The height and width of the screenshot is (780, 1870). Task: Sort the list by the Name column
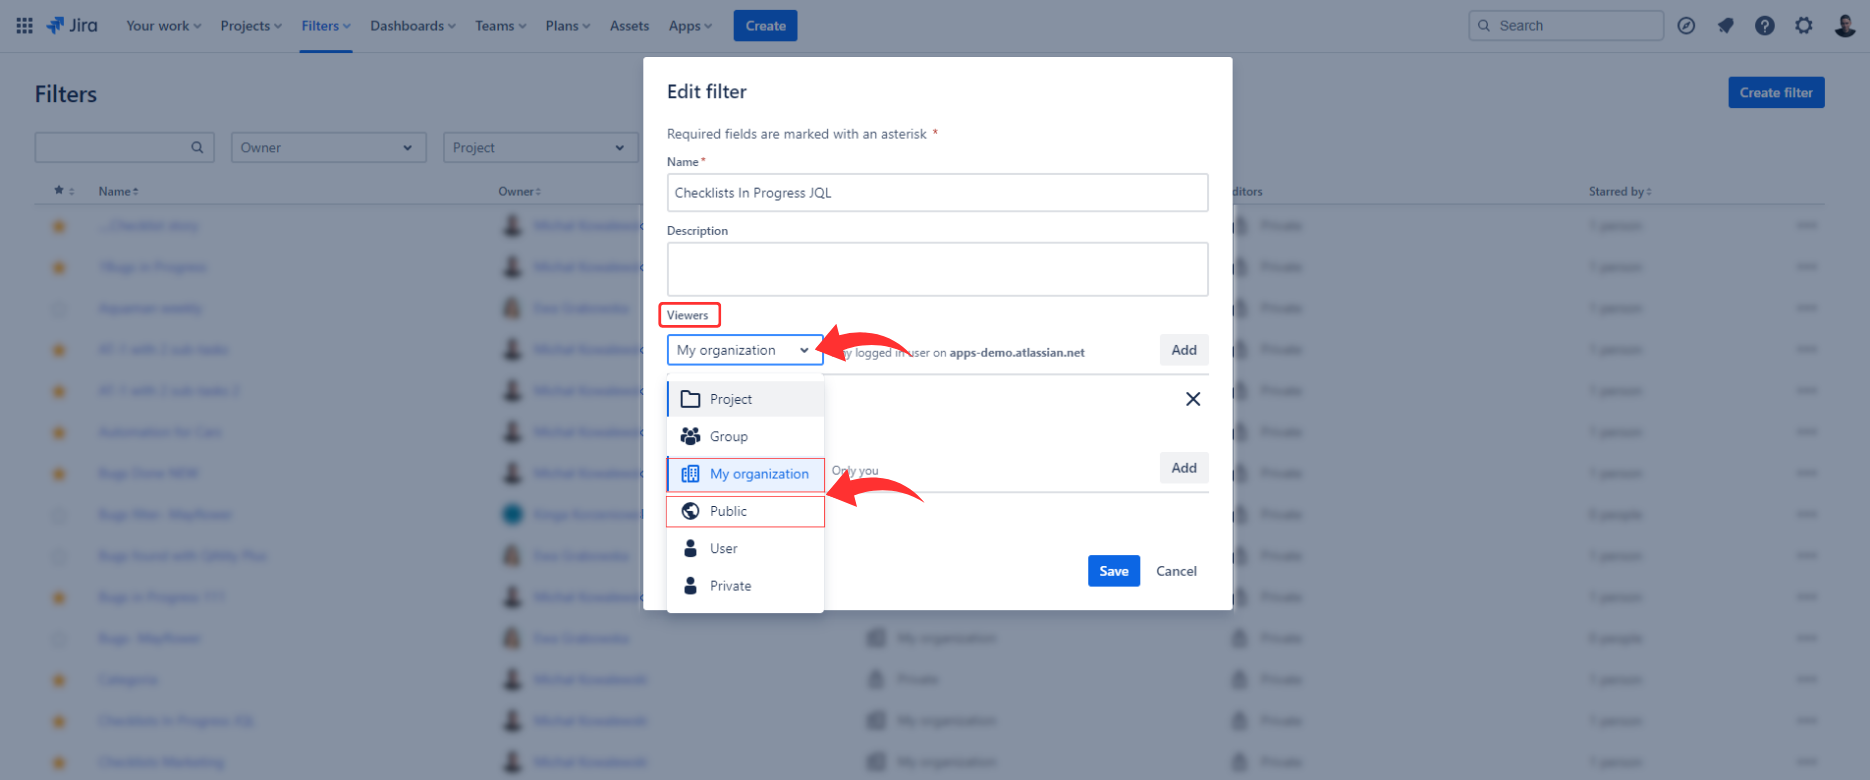pyautogui.click(x=119, y=191)
